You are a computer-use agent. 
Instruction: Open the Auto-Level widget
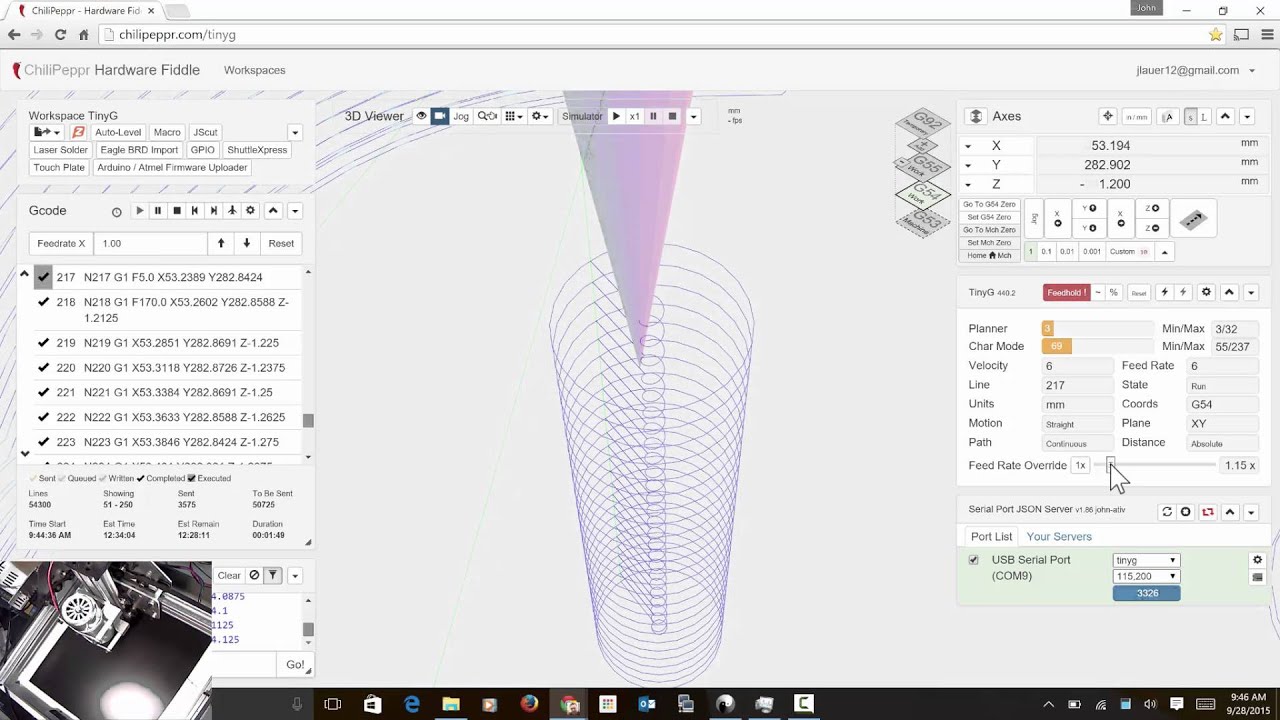(x=118, y=132)
